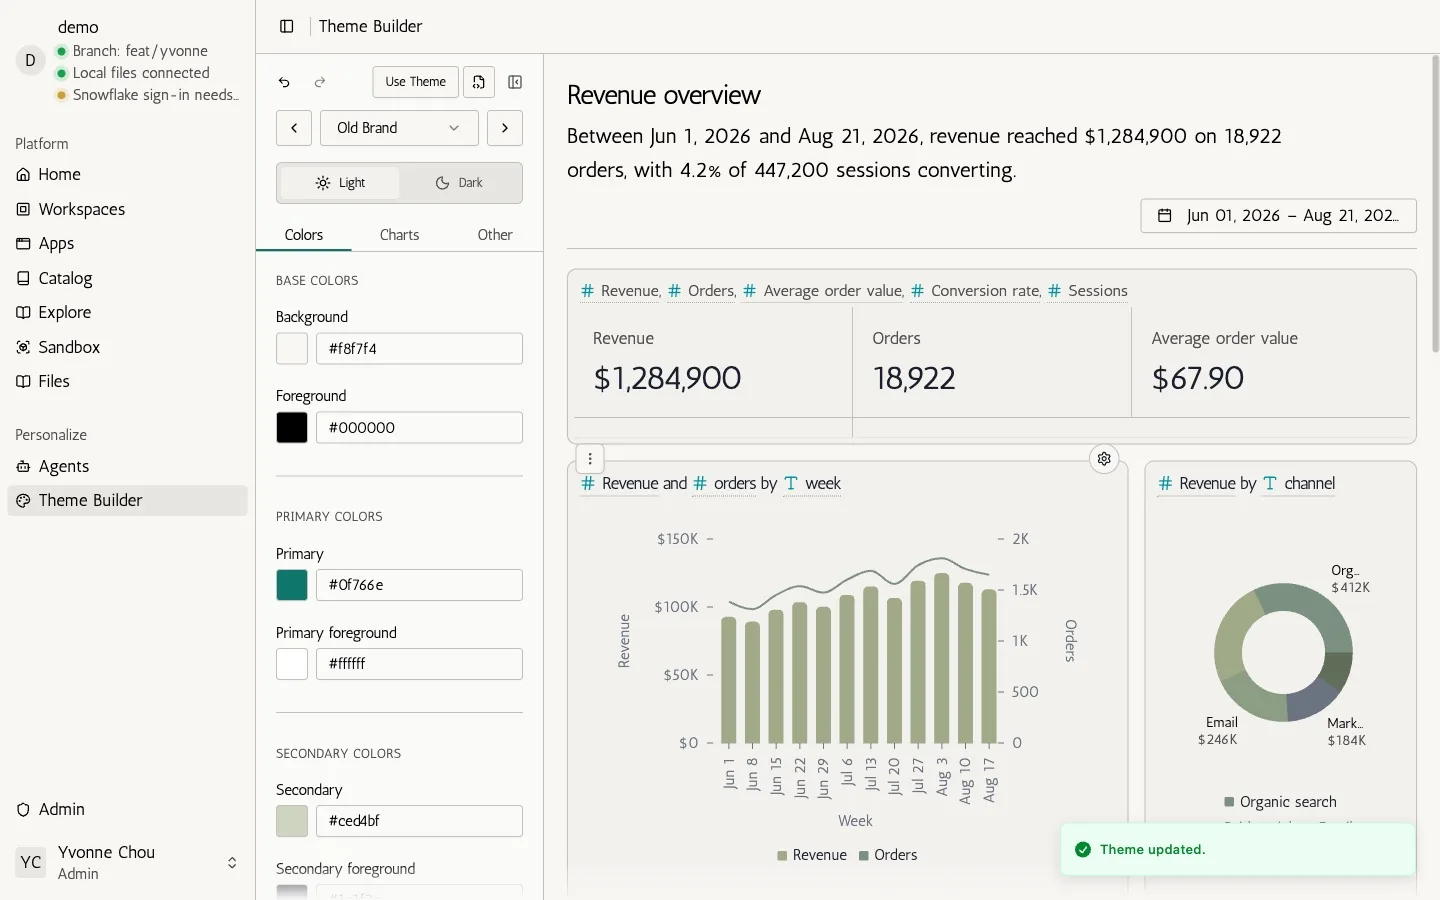Open Catalog in the sidebar
The width and height of the screenshot is (1440, 900).
click(x=127, y=278)
